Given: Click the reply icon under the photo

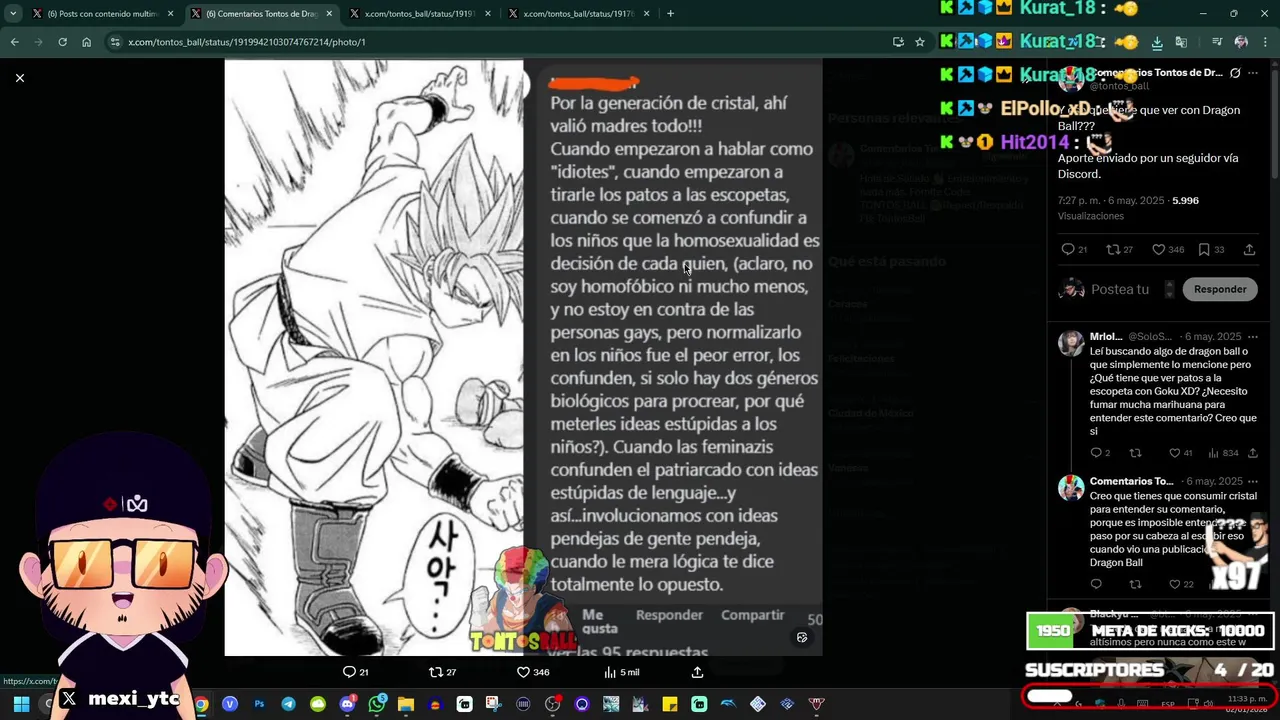Looking at the screenshot, I should pyautogui.click(x=349, y=672).
